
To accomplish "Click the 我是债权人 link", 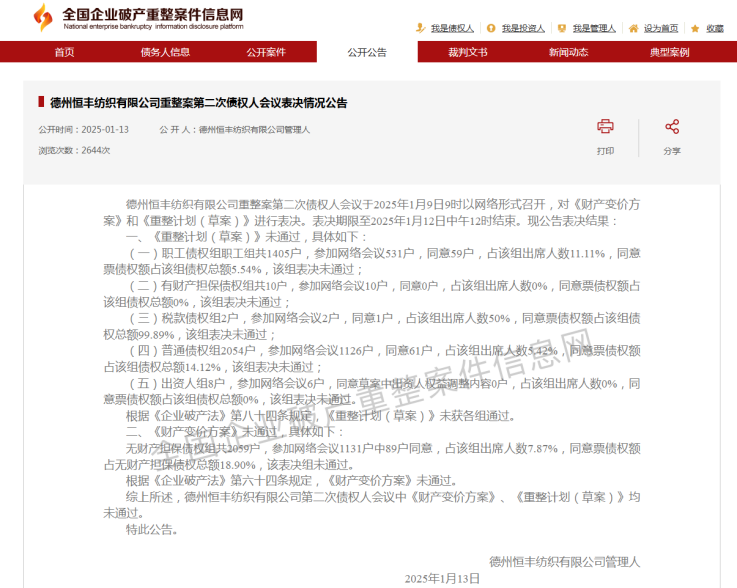I will point(452,28).
